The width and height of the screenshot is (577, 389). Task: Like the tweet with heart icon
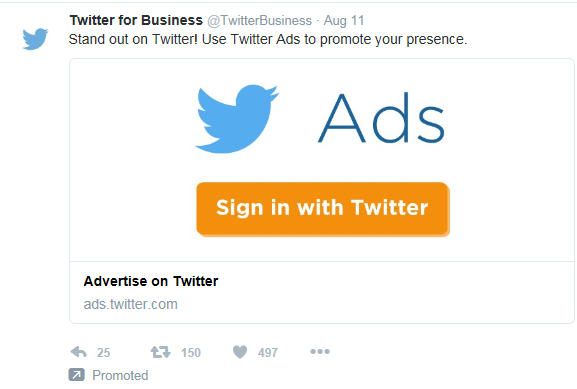point(240,352)
